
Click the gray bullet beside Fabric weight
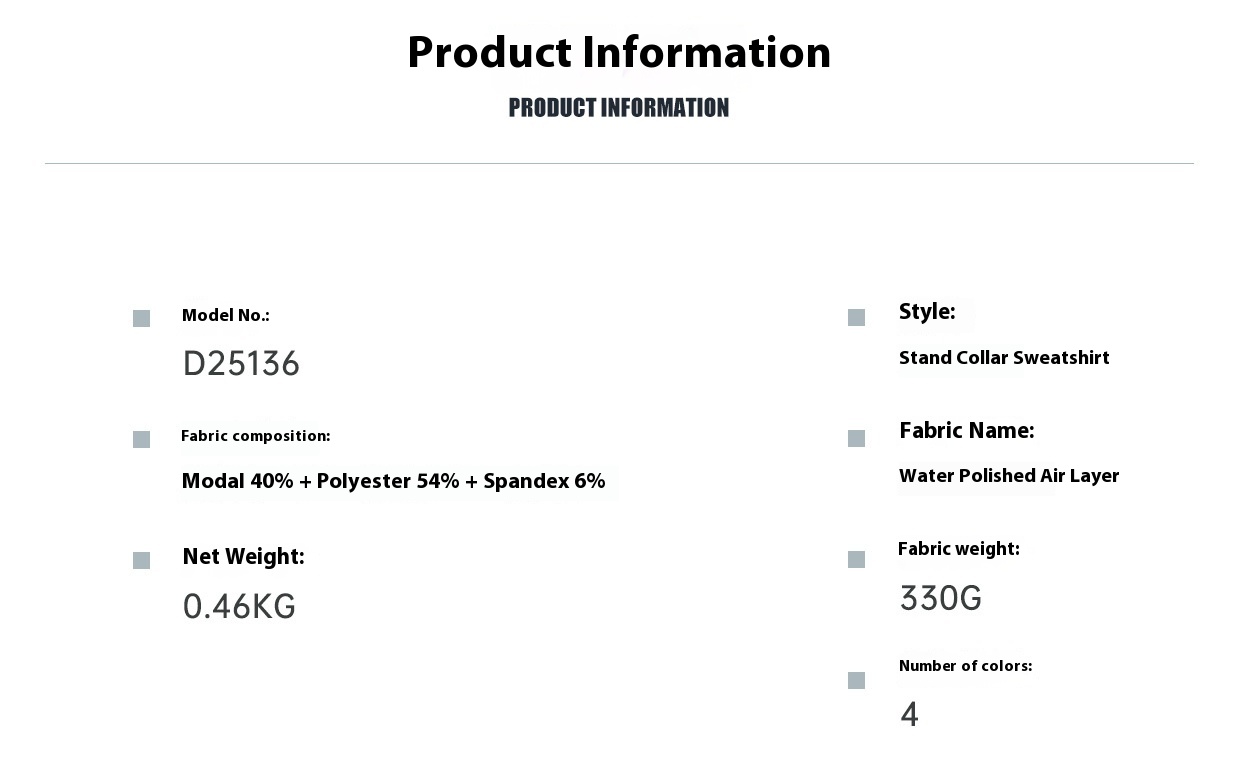[856, 559]
